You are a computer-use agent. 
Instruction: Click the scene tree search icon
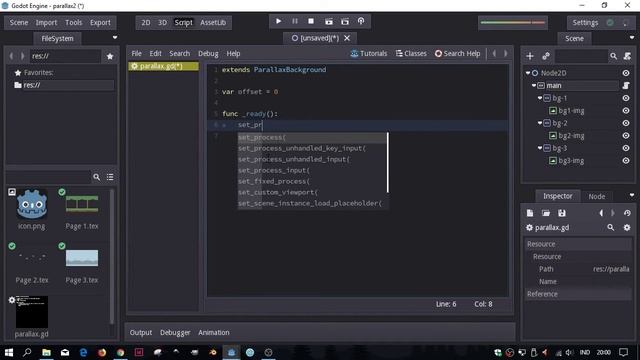click(x=613, y=56)
